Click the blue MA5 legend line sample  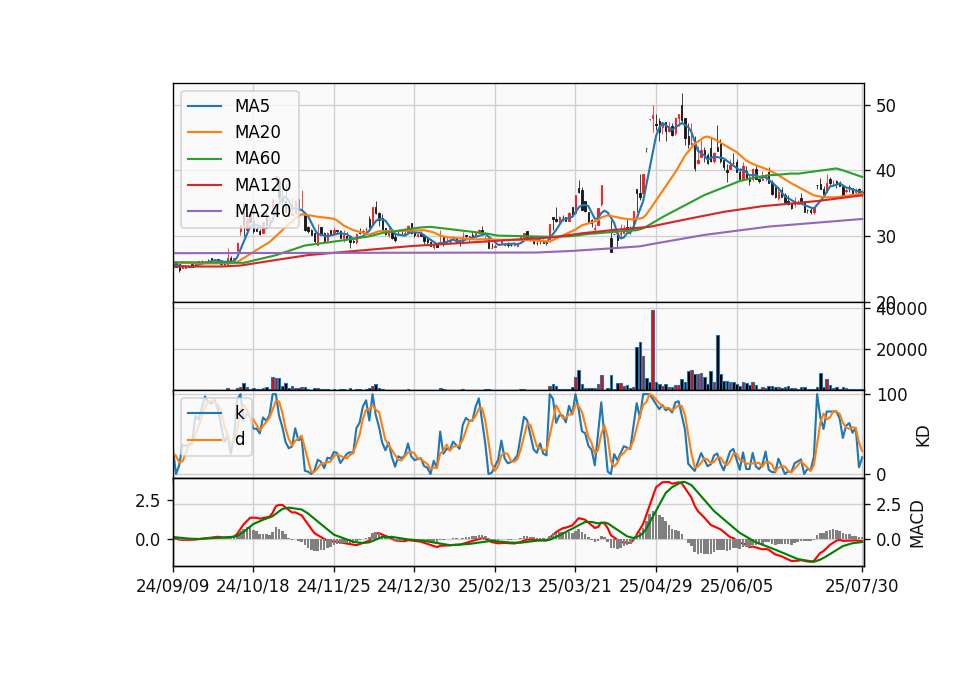pyautogui.click(x=204, y=106)
